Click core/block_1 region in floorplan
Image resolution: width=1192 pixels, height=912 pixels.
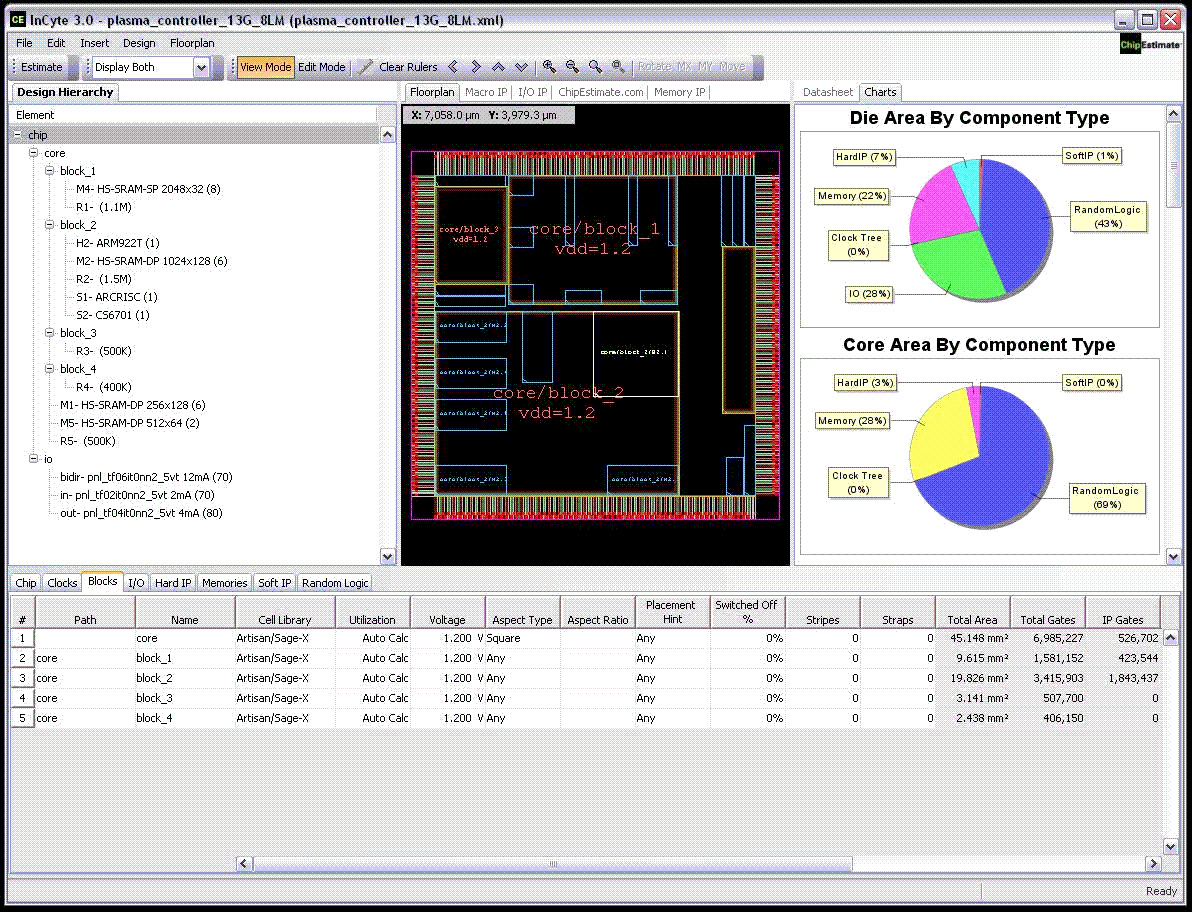point(594,239)
